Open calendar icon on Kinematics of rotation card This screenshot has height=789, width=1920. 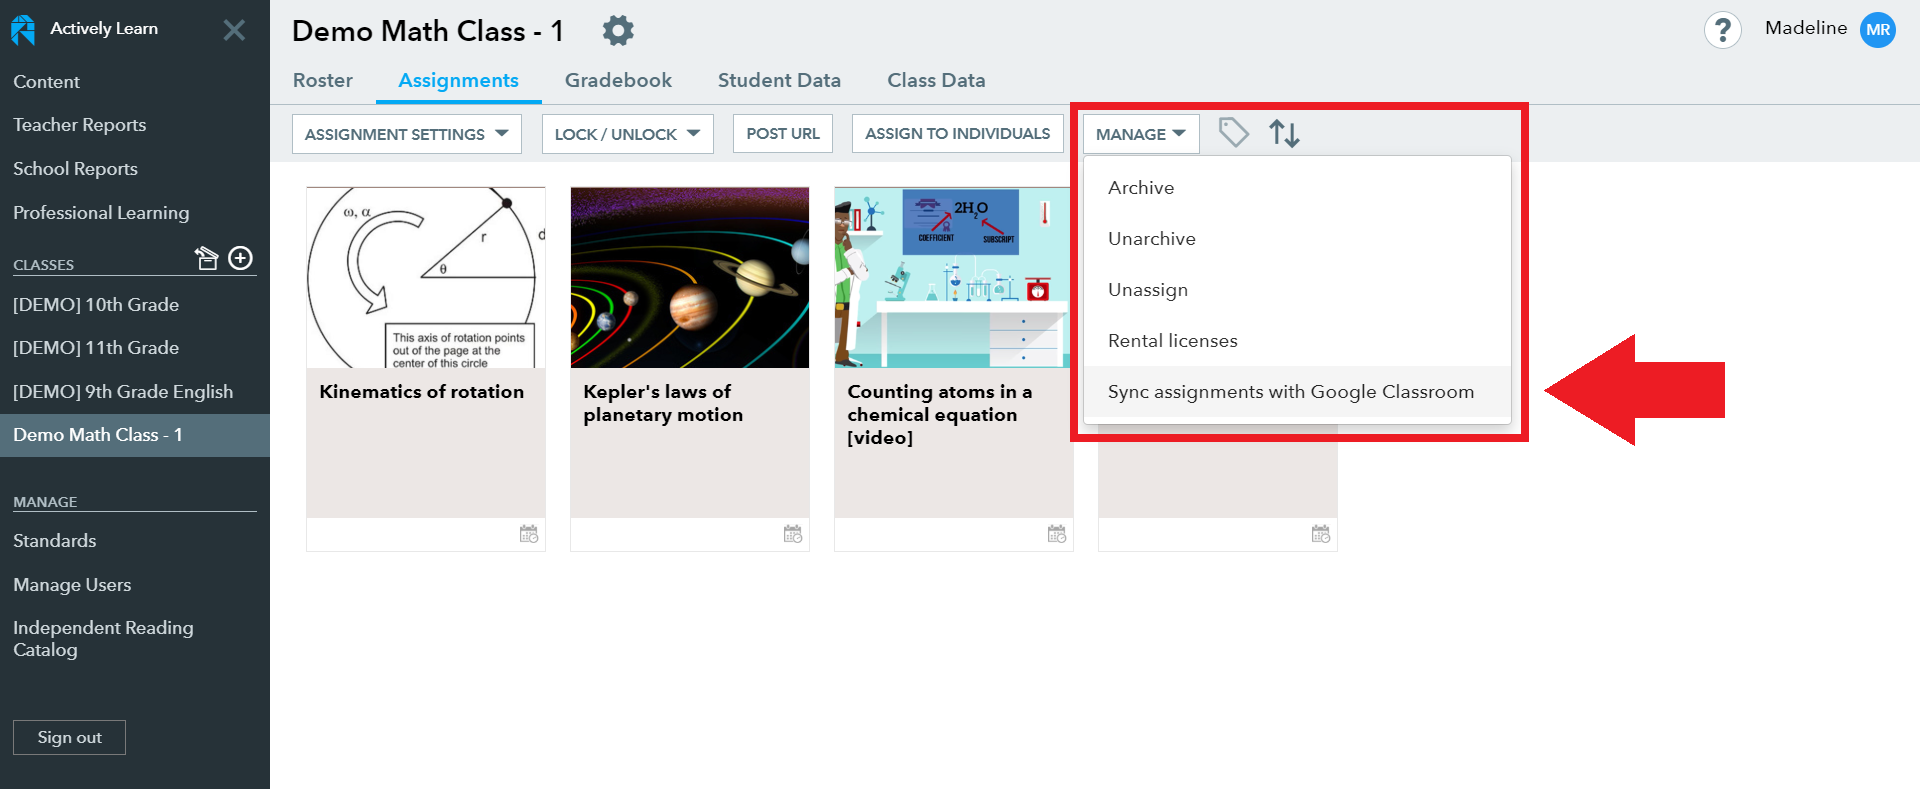(x=529, y=534)
